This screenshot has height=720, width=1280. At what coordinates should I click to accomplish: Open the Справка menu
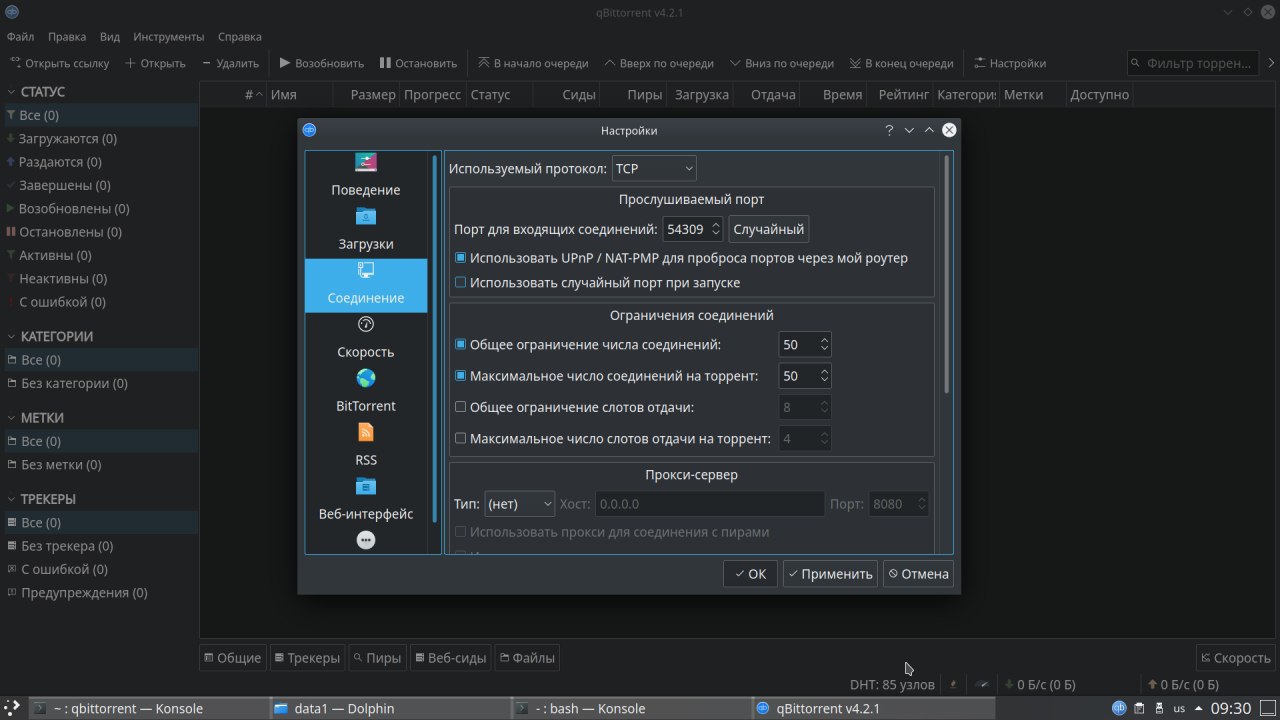pyautogui.click(x=240, y=37)
